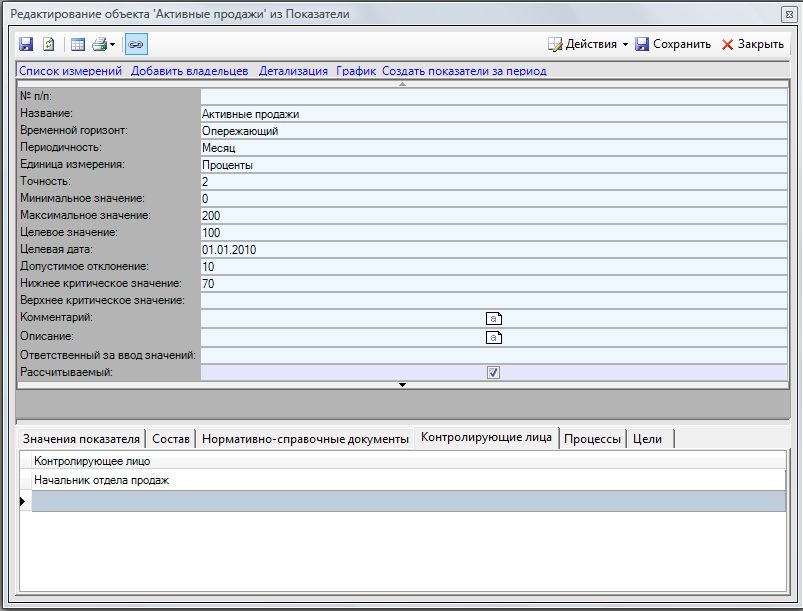The width and height of the screenshot is (803, 611).
Task: Click the table grid toolbar icon
Action: [x=77, y=44]
